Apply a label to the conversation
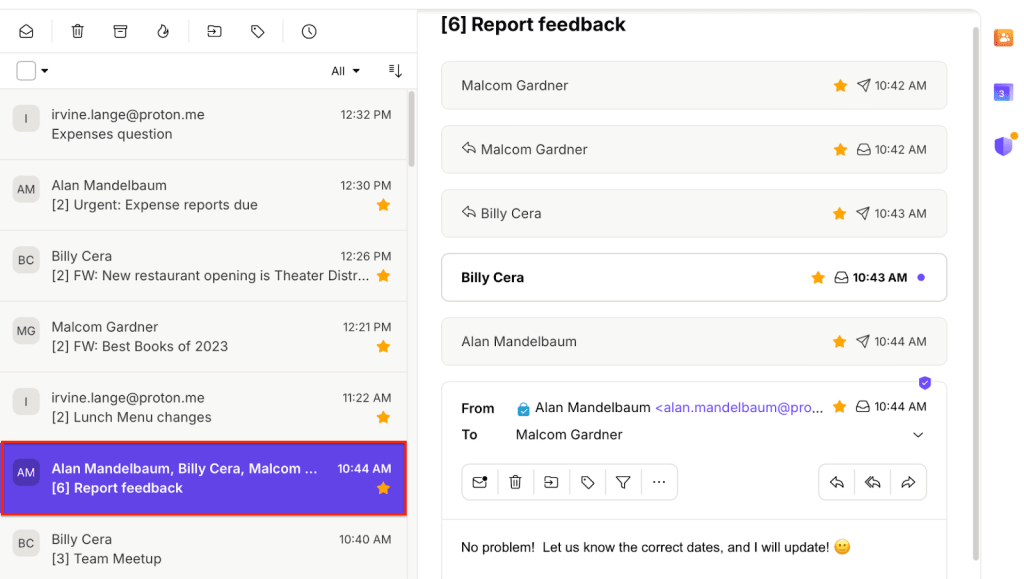This screenshot has width=1024, height=579. click(257, 31)
